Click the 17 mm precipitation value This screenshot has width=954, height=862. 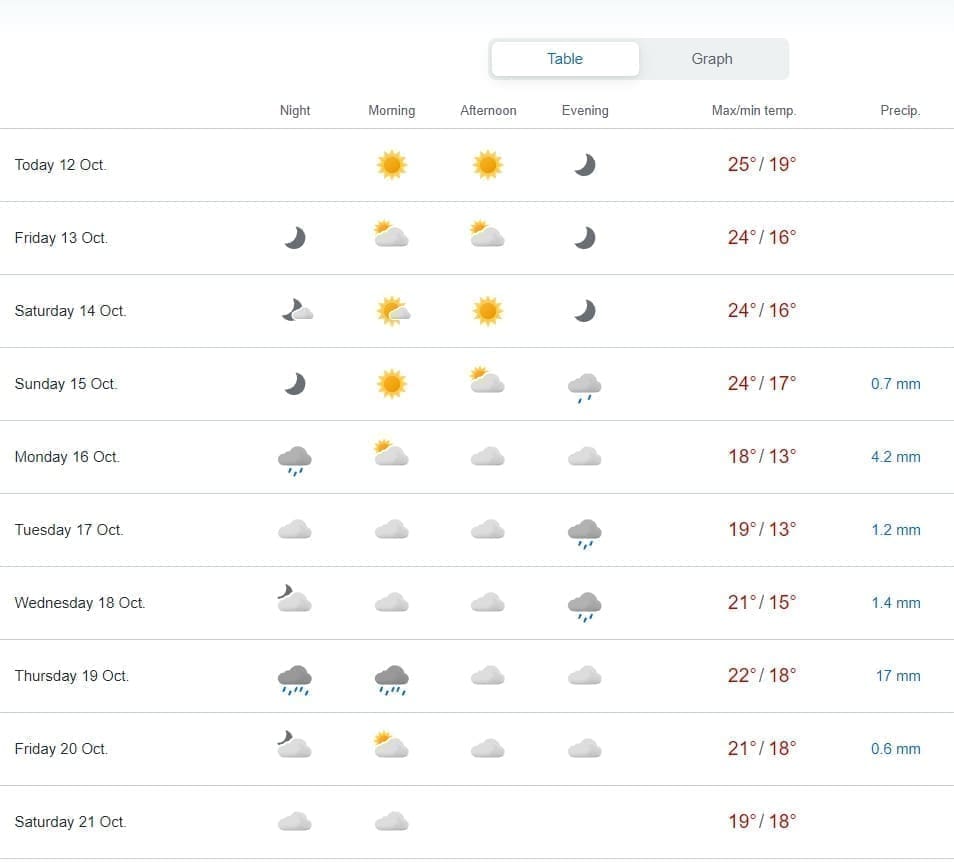(x=897, y=676)
